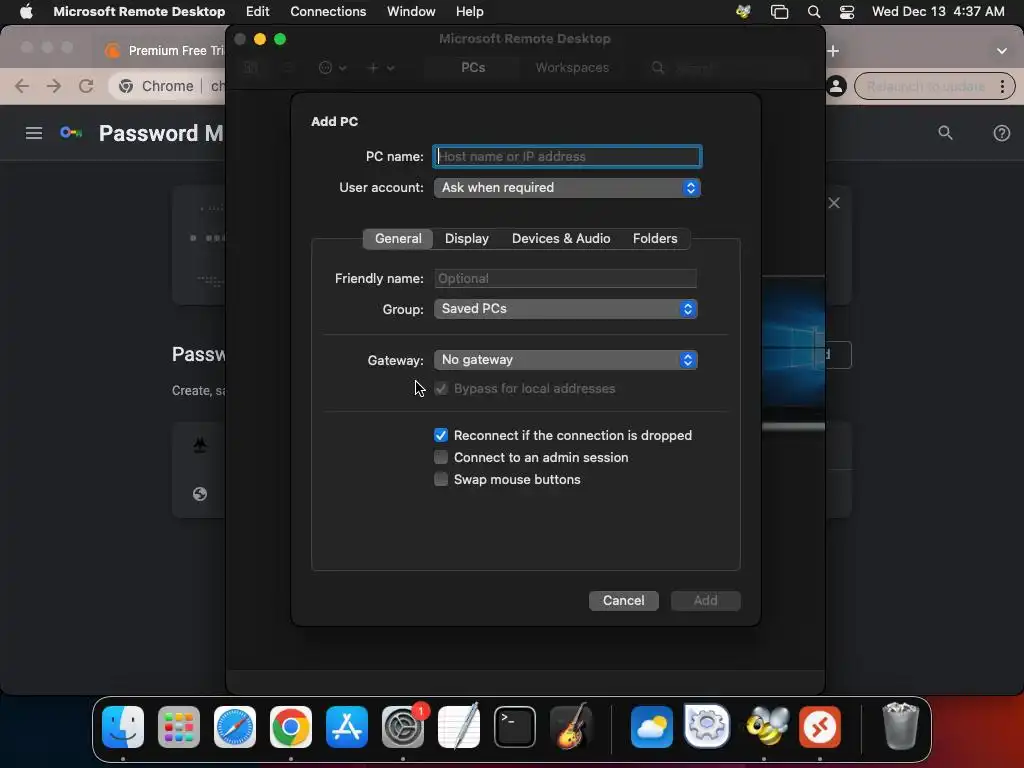Click Relaunch to update in Chrome
Viewport: 1024px width, 768px height.
tap(925, 86)
